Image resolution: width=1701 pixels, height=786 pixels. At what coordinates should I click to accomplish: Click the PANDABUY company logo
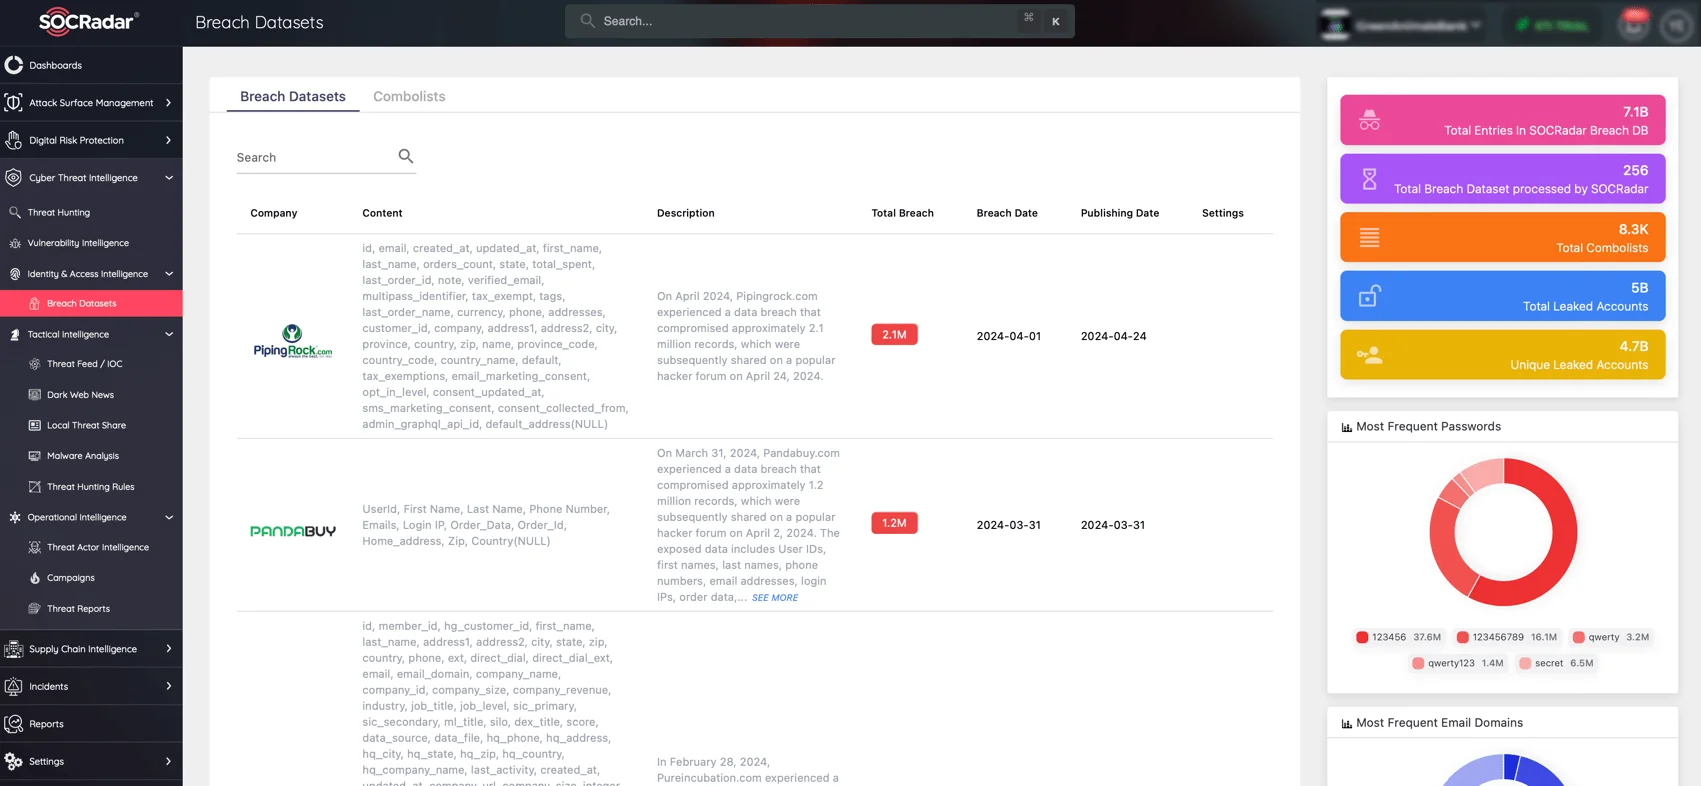click(x=293, y=531)
